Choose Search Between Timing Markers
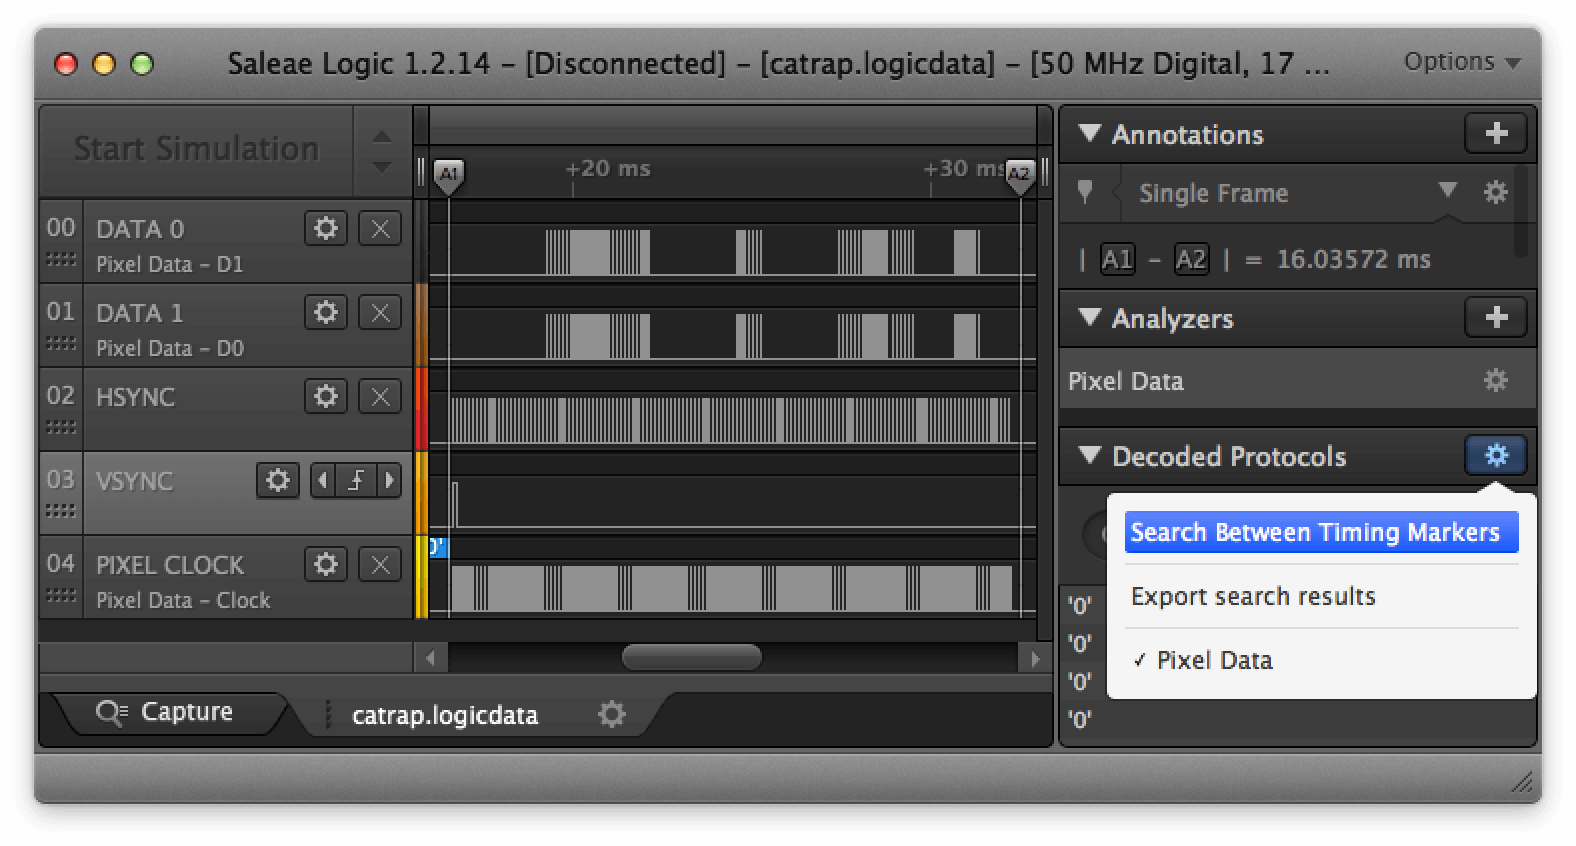The width and height of the screenshot is (1576, 846). [1321, 532]
